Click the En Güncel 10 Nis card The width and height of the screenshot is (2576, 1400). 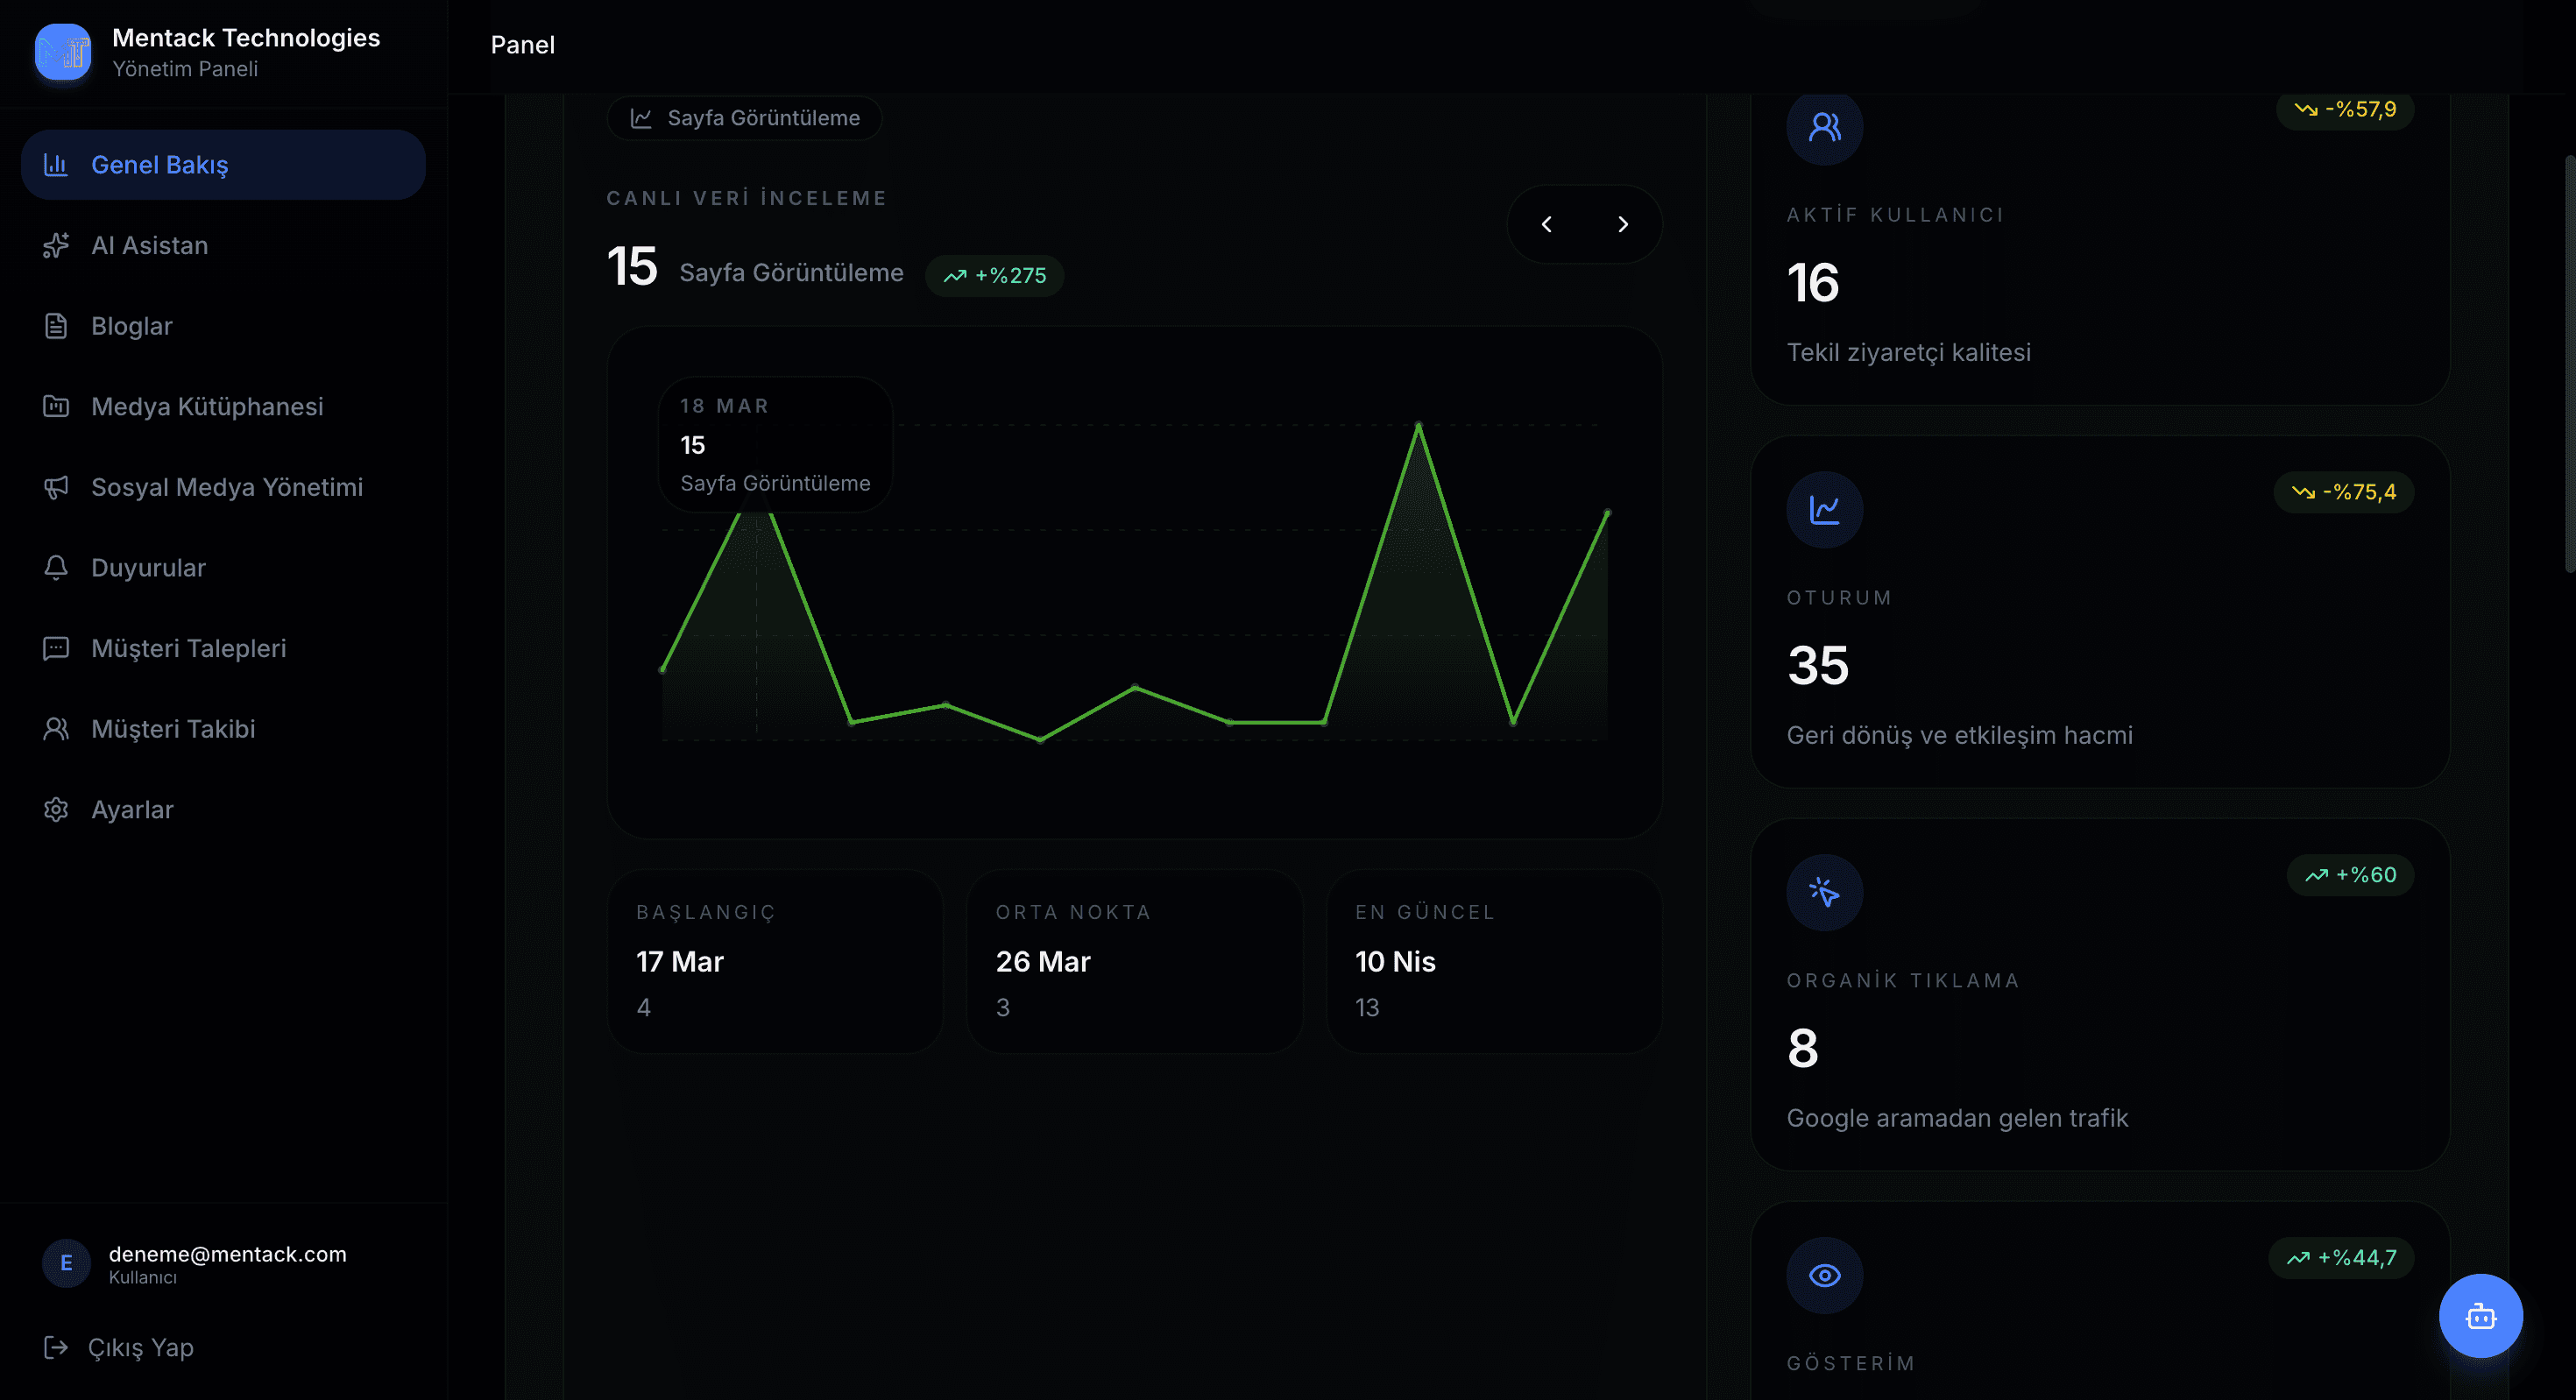tap(1494, 961)
